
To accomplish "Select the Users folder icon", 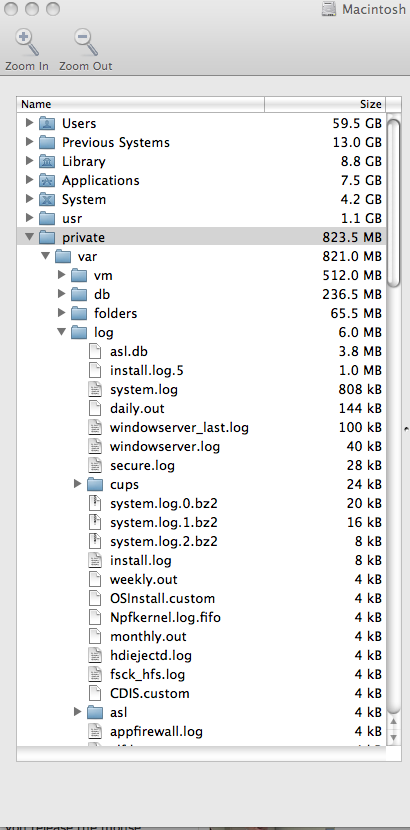I will click(x=47, y=123).
